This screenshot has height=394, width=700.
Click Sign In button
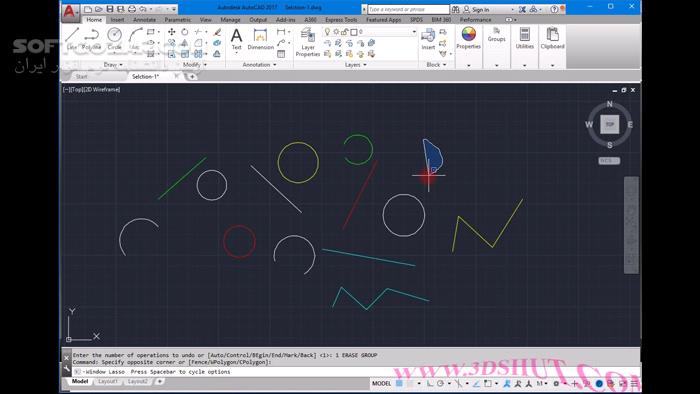[476, 9]
